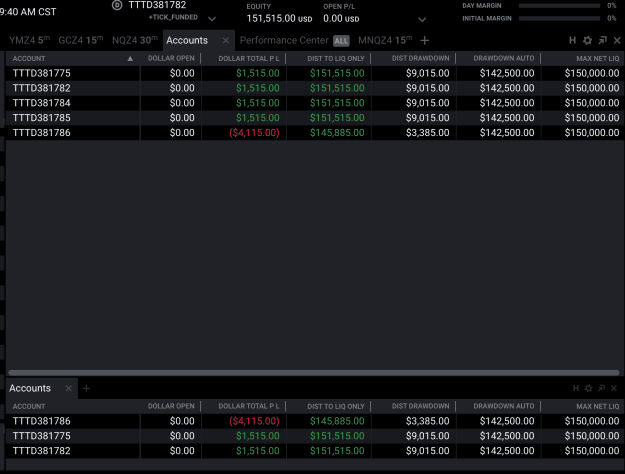This screenshot has width=625, height=474.
Task: Sort the upper table by DOLLAR OPEN
Action: (171, 59)
